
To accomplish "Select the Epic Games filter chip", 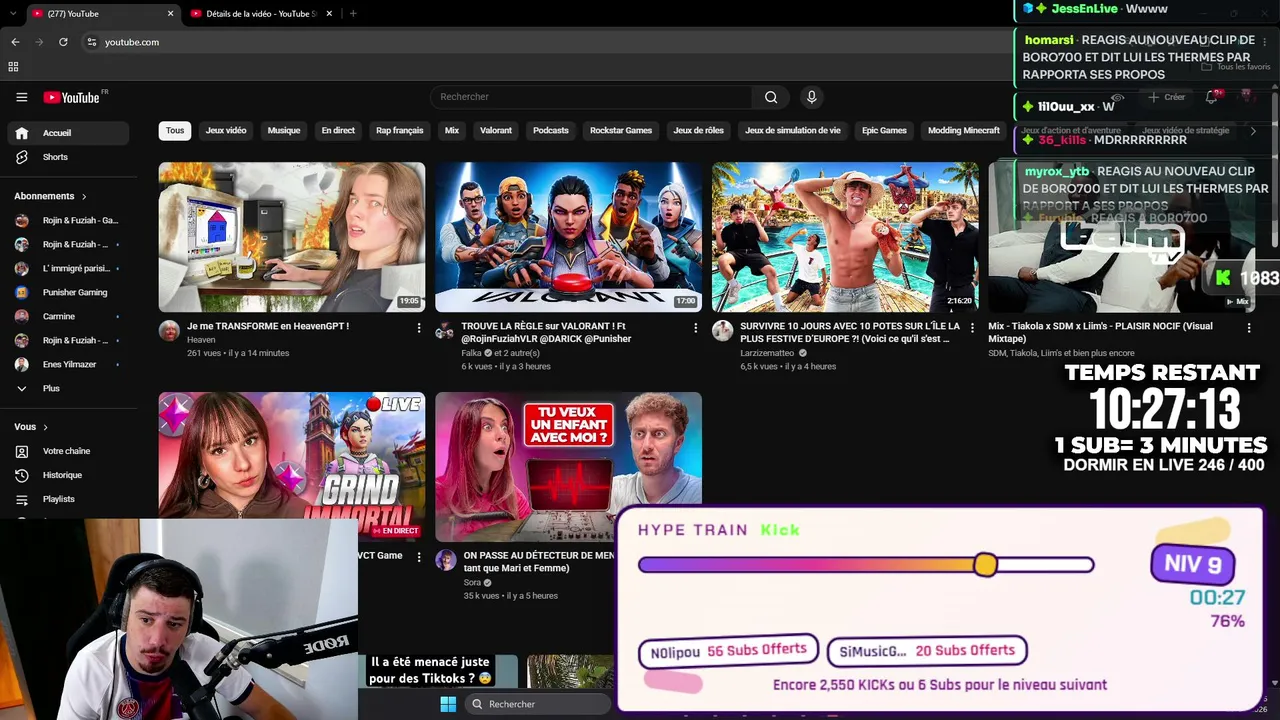I will click(x=884, y=131).
